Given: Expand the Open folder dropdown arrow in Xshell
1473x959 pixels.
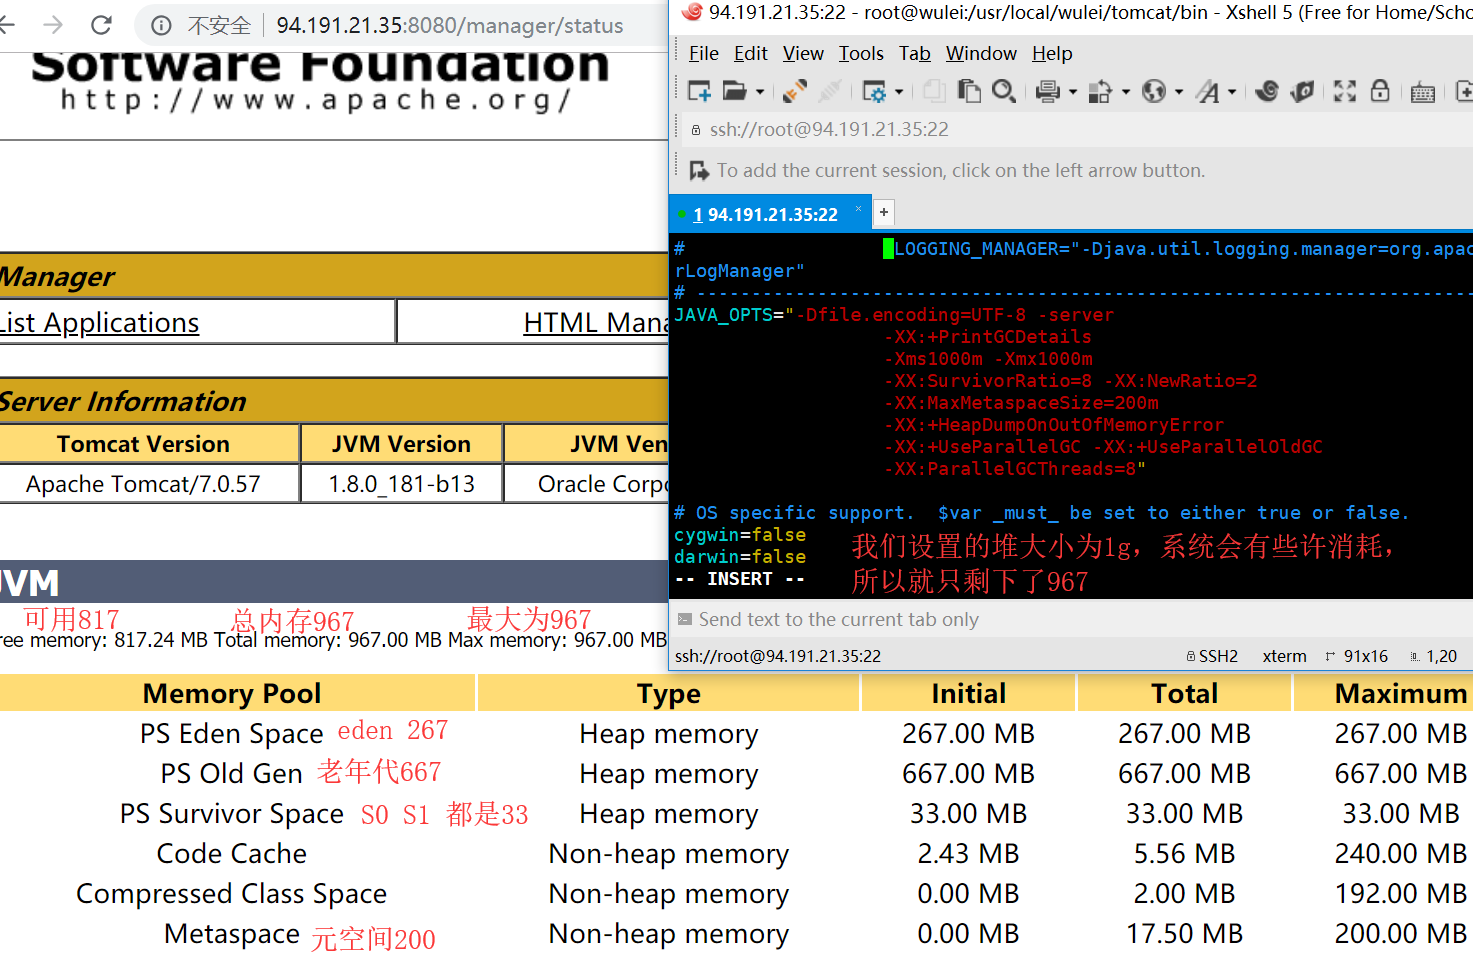Looking at the screenshot, I should [x=760, y=92].
